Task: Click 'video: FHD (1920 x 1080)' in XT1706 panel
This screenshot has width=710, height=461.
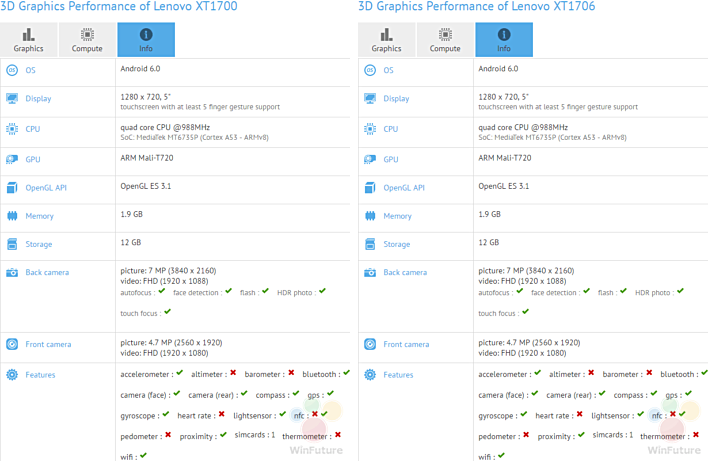Action: (523, 353)
